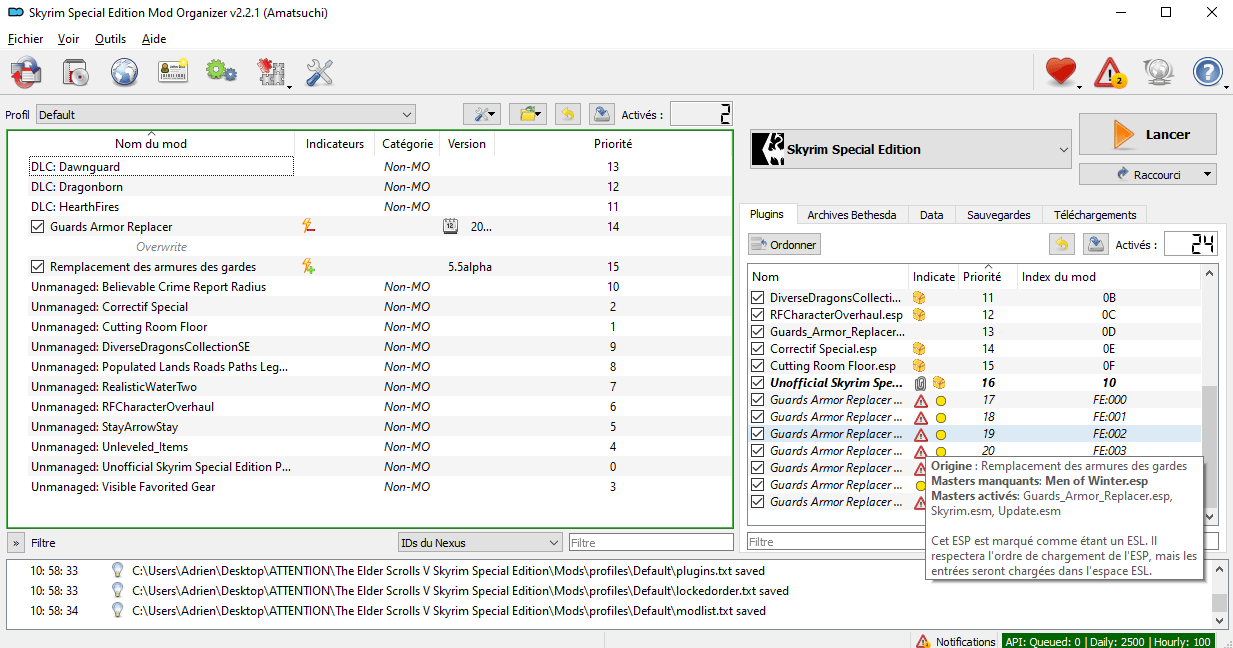Uncheck Remplacement des armures des gardes mod
The width and height of the screenshot is (1233, 648).
(38, 267)
